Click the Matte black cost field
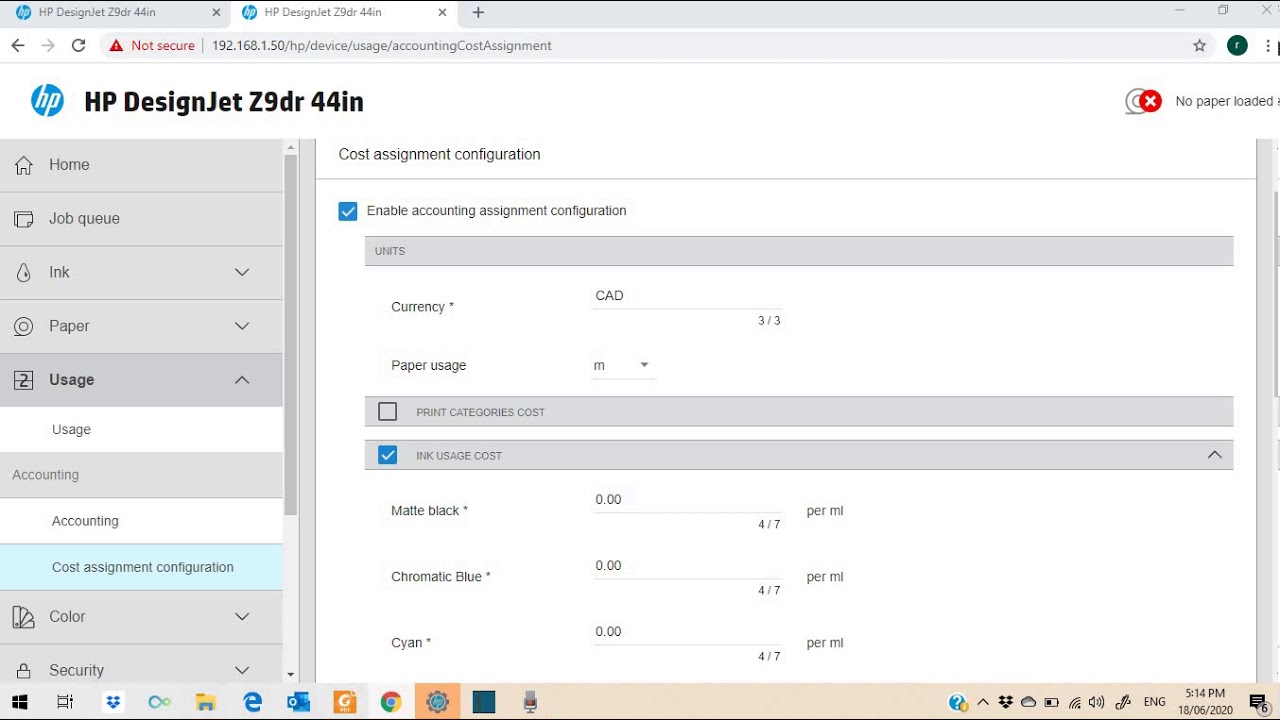Image resolution: width=1280 pixels, height=720 pixels. pos(687,500)
